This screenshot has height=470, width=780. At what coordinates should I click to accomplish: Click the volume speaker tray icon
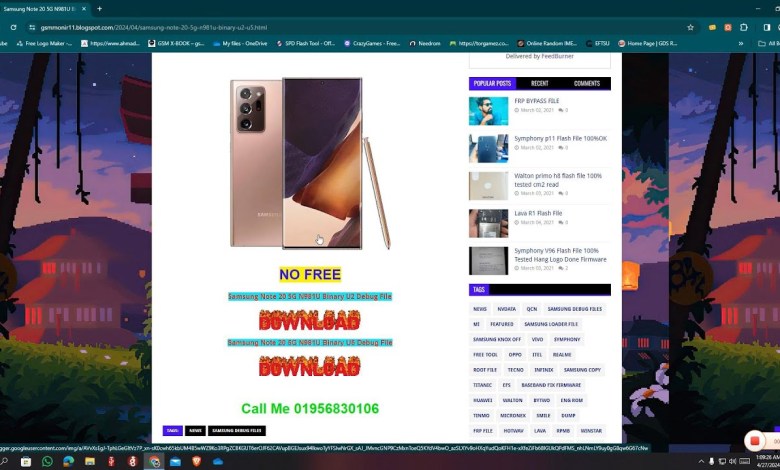[x=733, y=462]
